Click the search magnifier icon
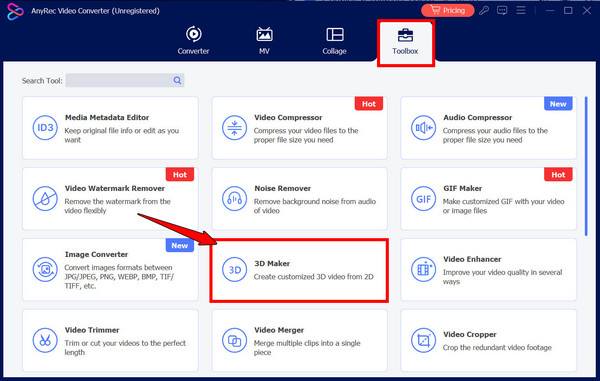Viewport: 600px width, 381px height. 177,80
